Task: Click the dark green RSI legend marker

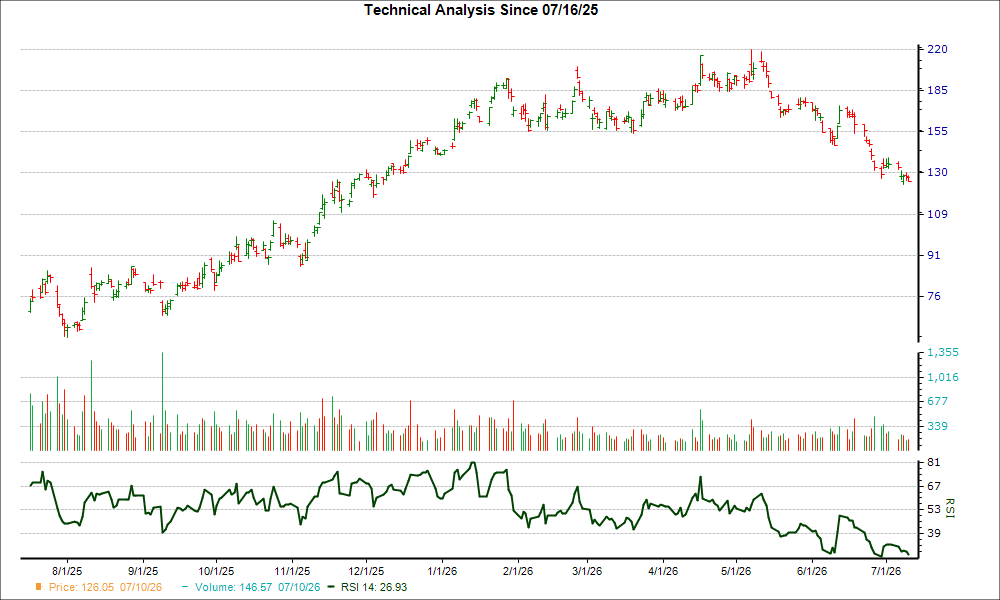Action: tap(330, 587)
